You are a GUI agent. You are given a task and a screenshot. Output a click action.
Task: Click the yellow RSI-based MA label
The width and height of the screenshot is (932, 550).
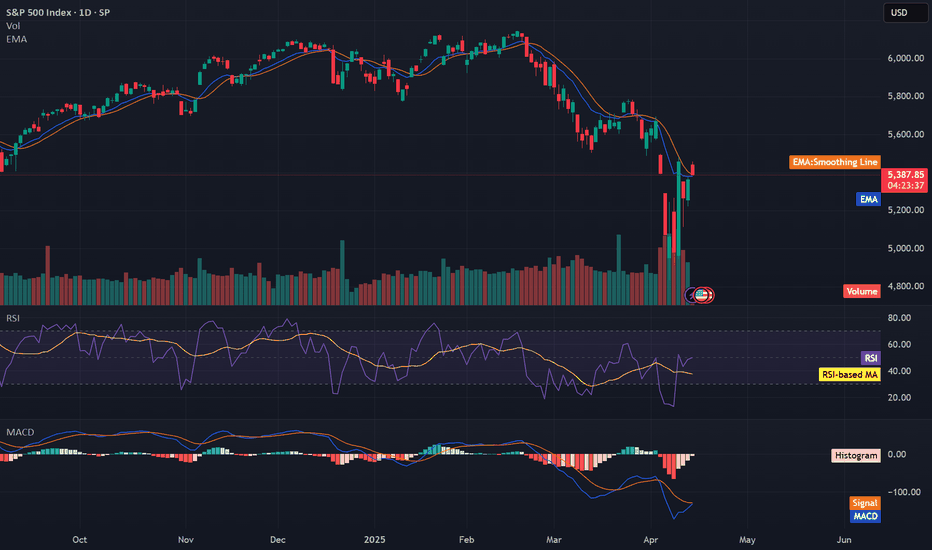coord(849,375)
